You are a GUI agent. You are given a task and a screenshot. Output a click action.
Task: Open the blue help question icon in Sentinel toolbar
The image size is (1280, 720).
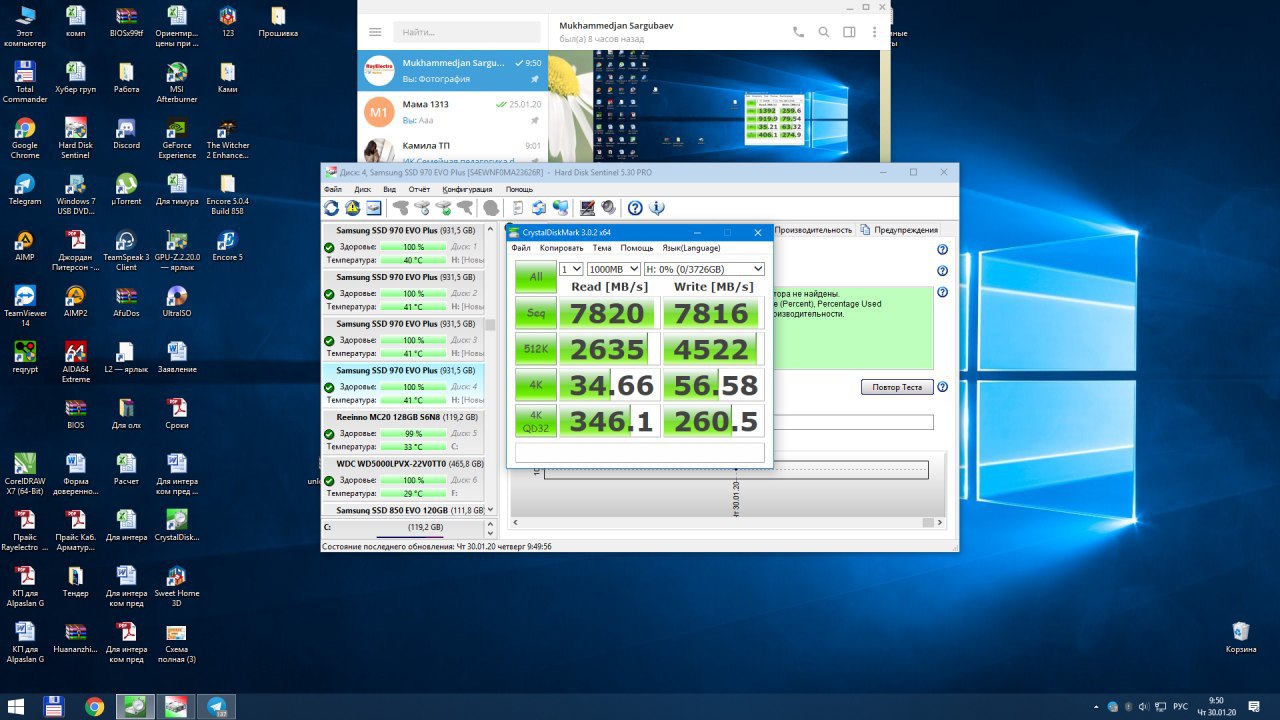pyautogui.click(x=635, y=208)
